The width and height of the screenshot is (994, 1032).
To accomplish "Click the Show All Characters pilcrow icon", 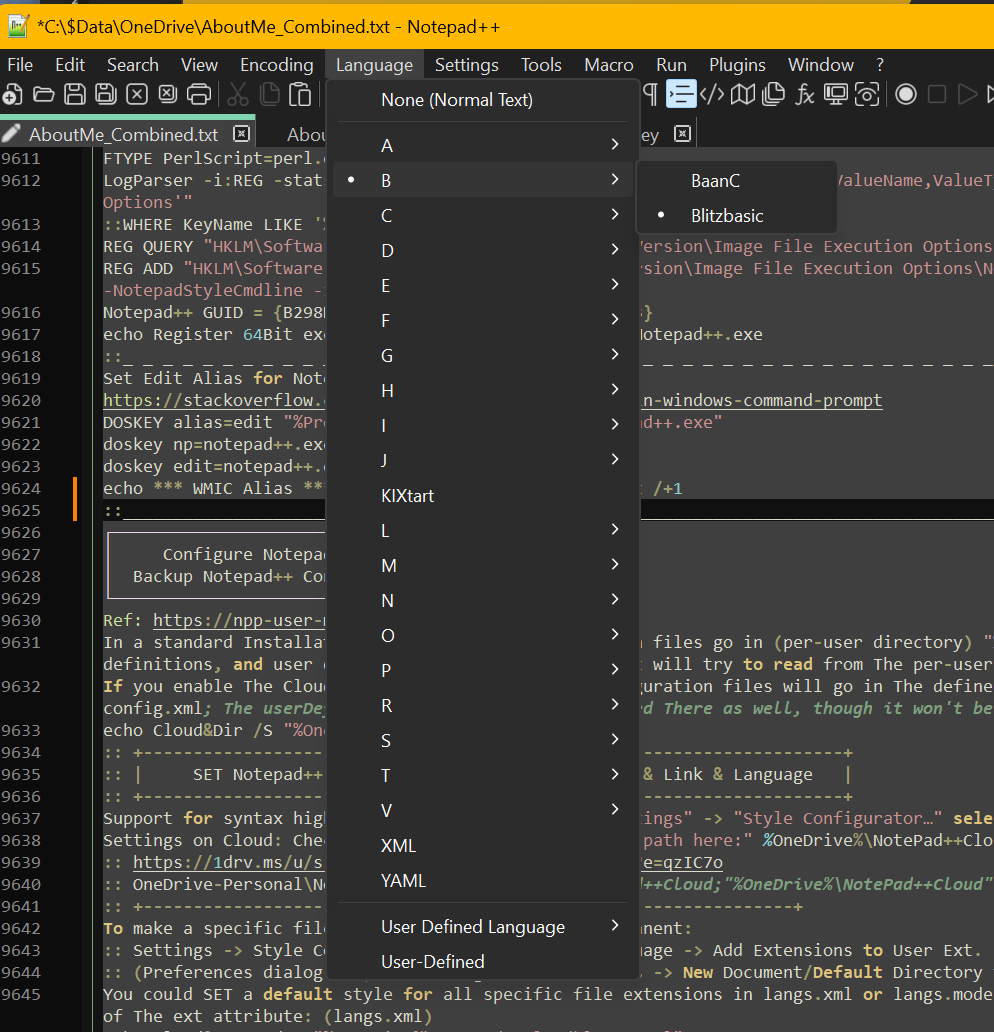I will tap(650, 95).
